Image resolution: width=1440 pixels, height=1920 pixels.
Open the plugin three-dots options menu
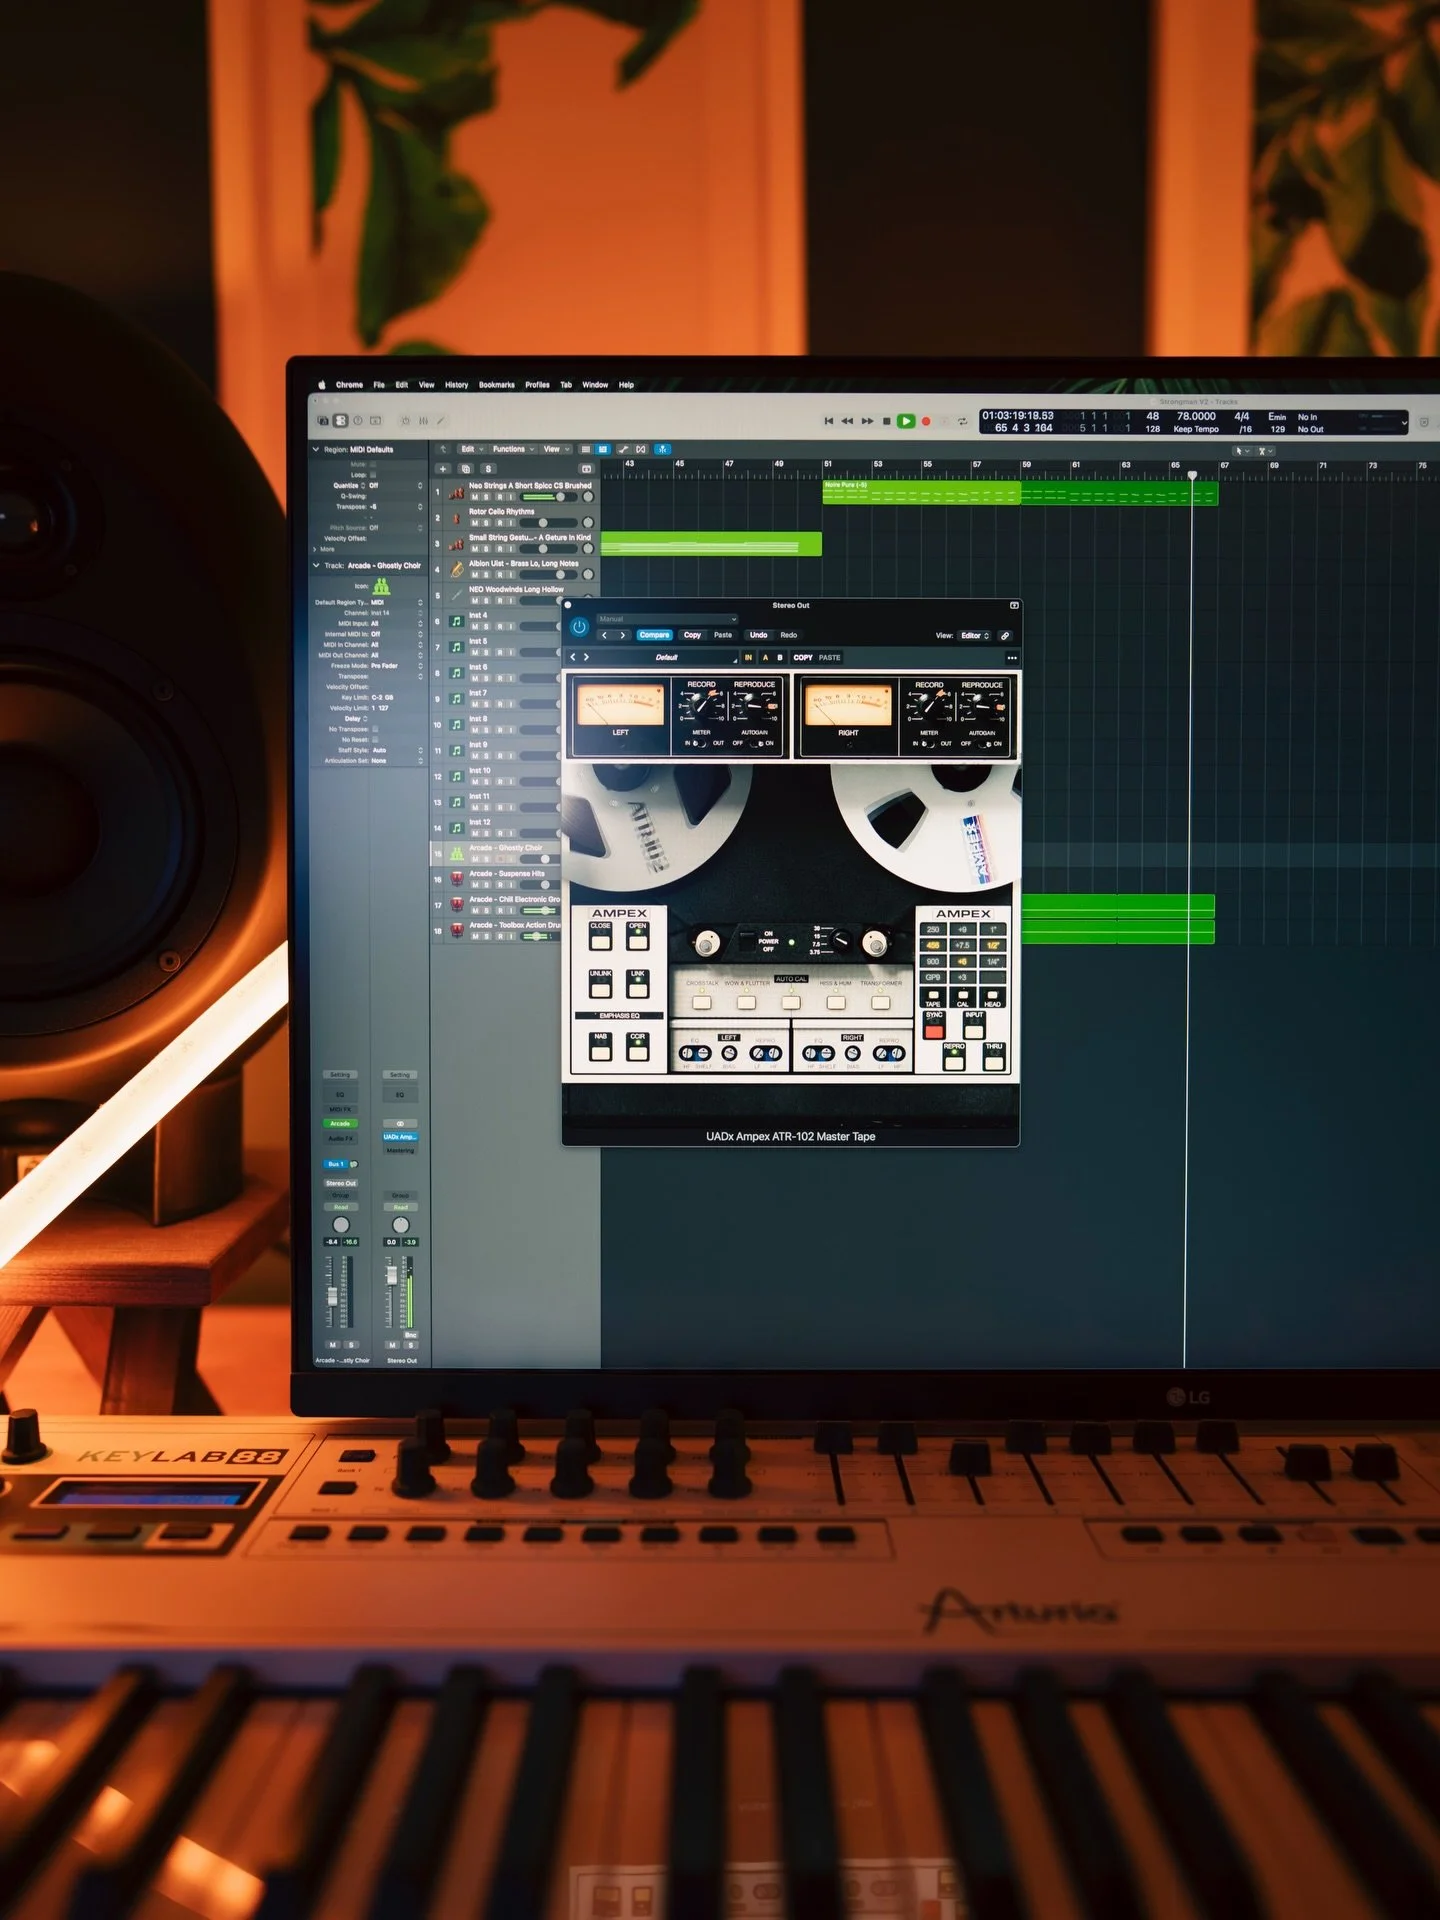(1011, 657)
